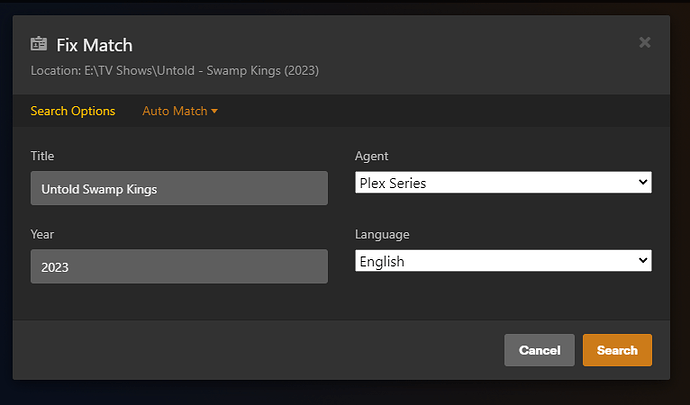
Task: Click the Location file path text
Action: 175,70
